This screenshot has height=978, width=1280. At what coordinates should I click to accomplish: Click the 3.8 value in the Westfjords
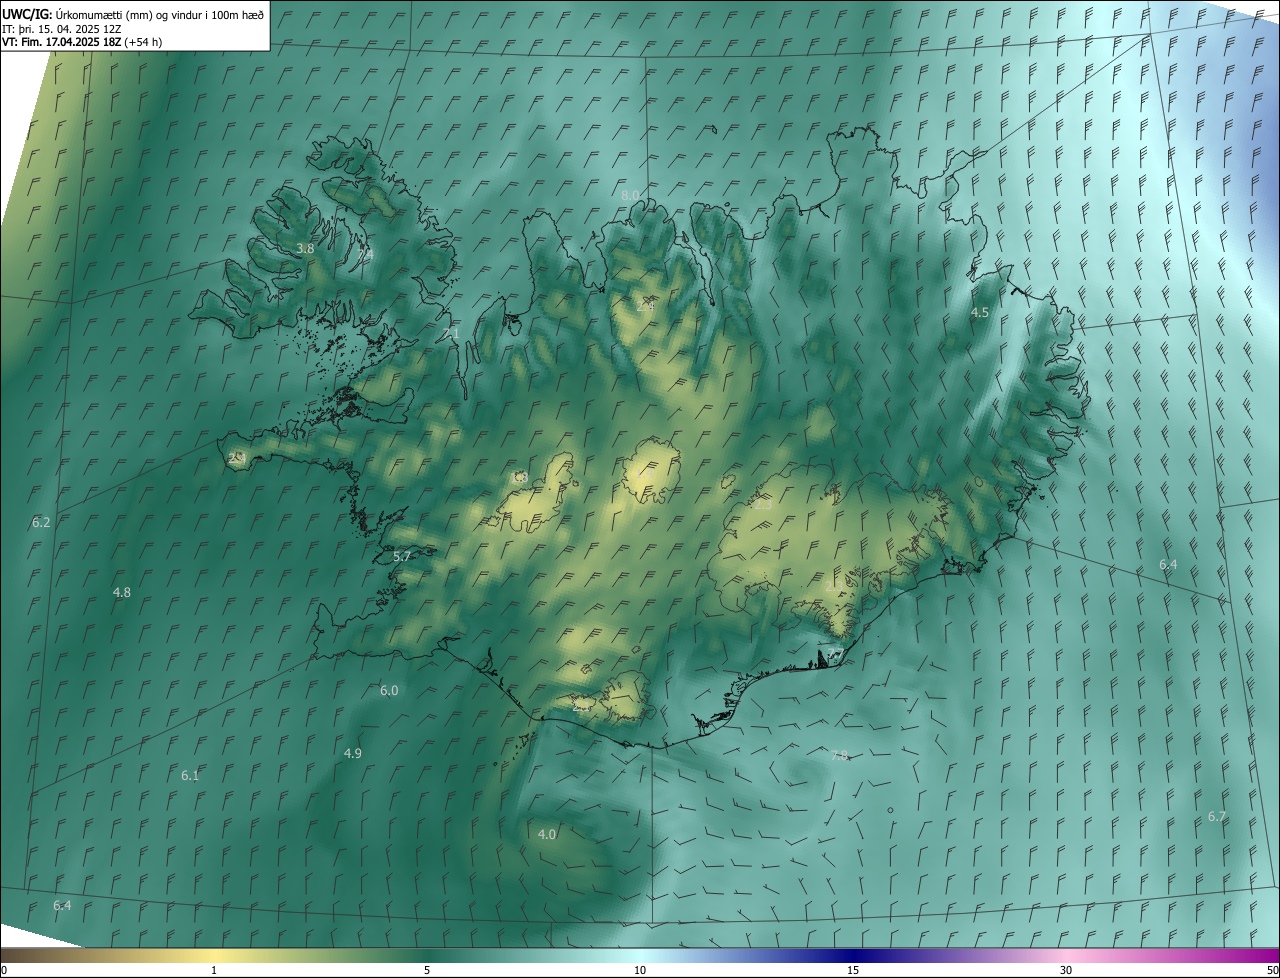[305, 248]
